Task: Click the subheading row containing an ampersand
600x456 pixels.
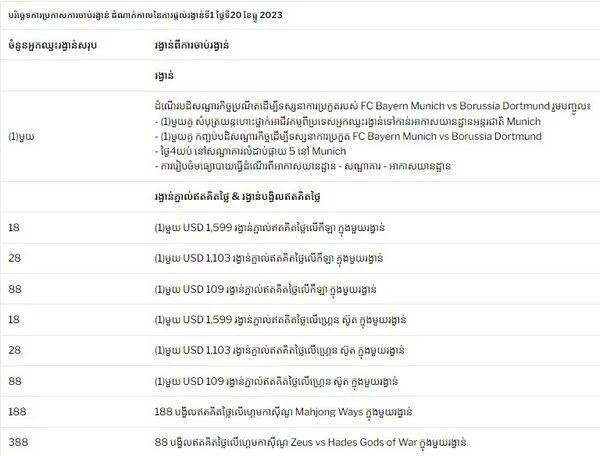Action: click(x=238, y=197)
